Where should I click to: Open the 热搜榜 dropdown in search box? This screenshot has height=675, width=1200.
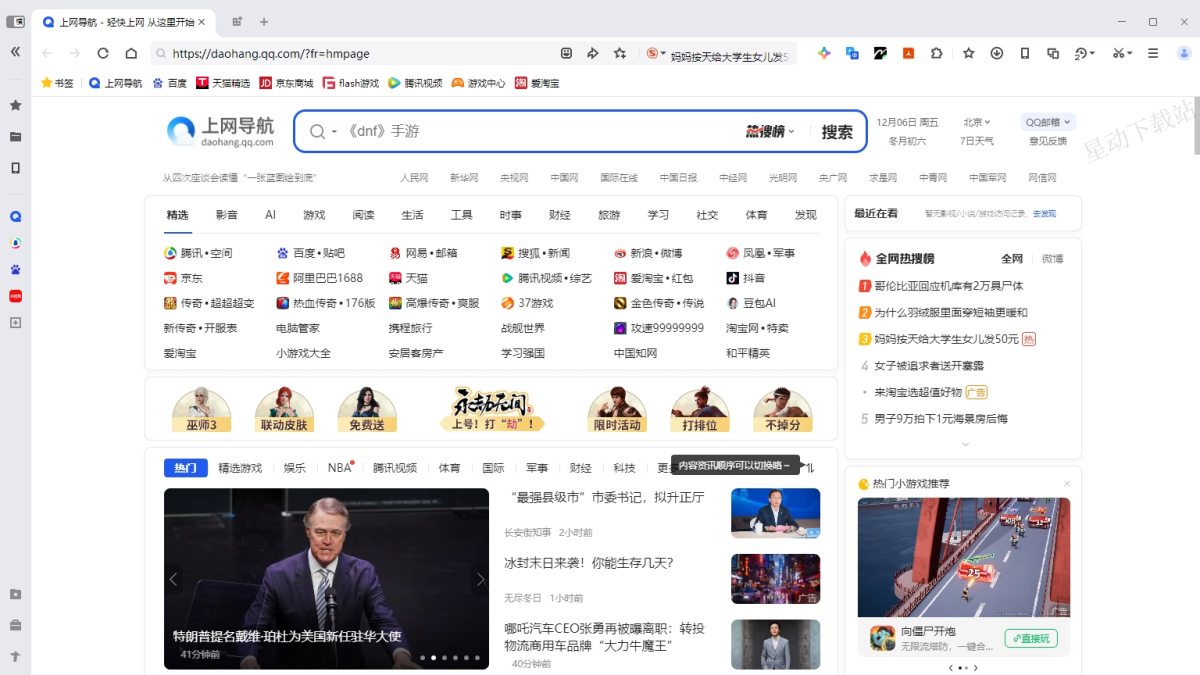point(770,131)
